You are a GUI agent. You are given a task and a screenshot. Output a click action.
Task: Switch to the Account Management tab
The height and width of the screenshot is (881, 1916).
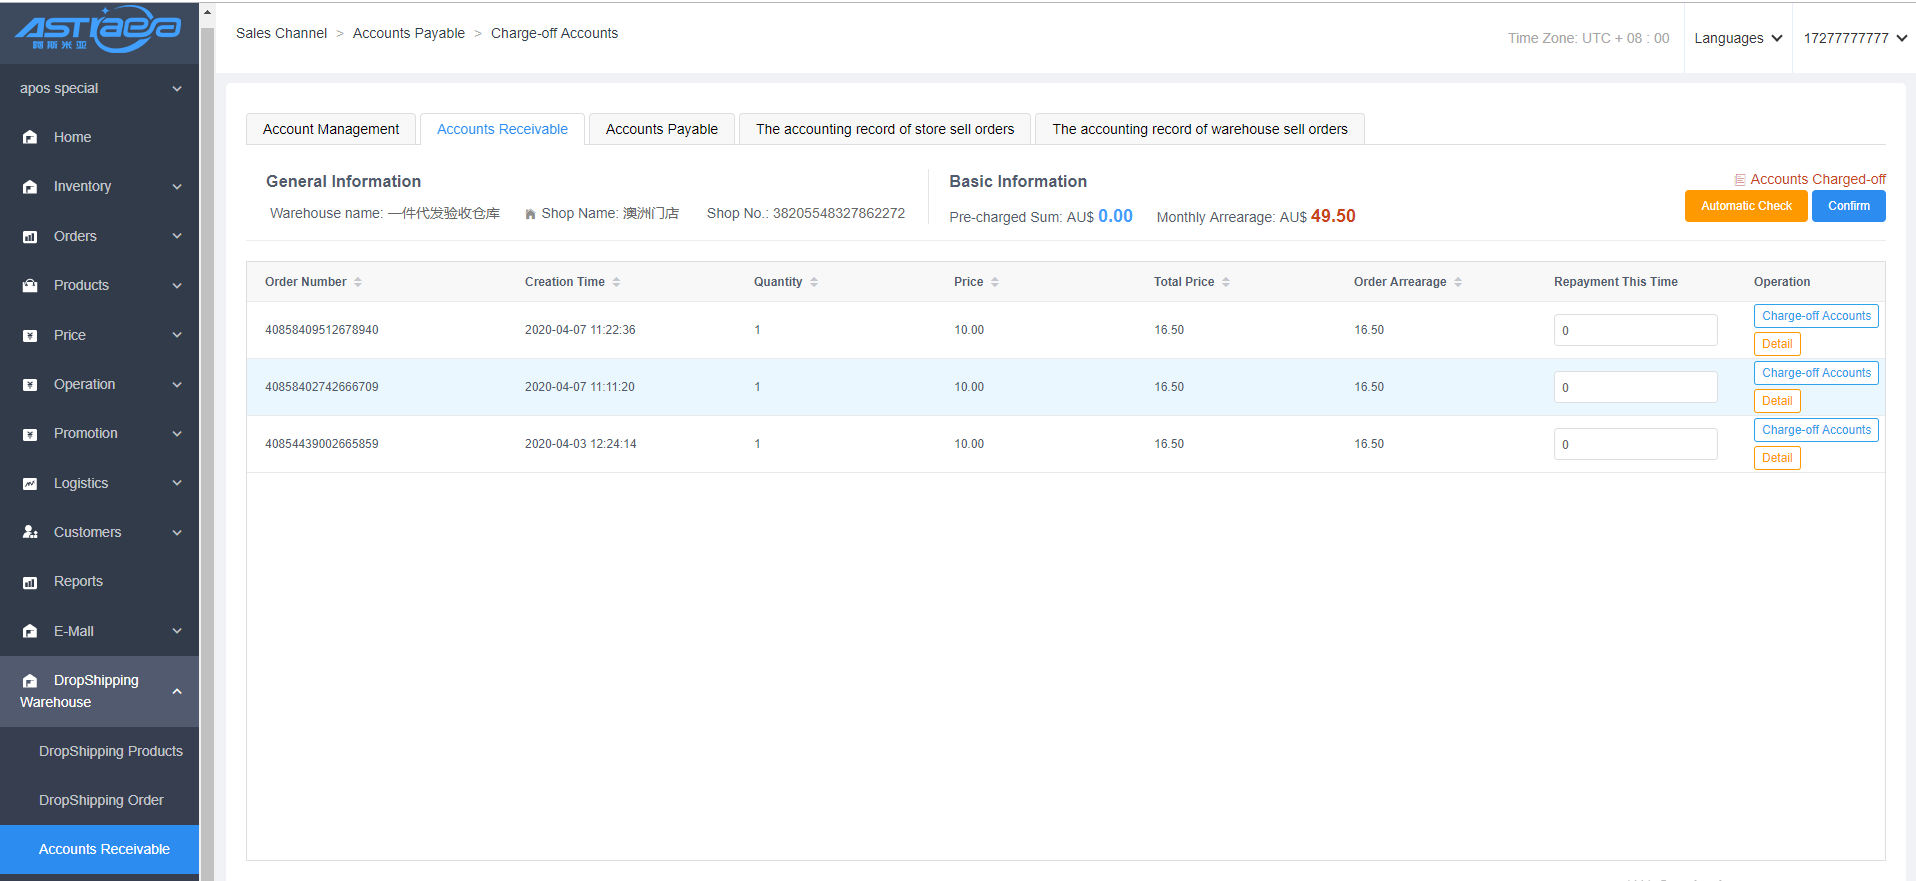click(x=331, y=129)
